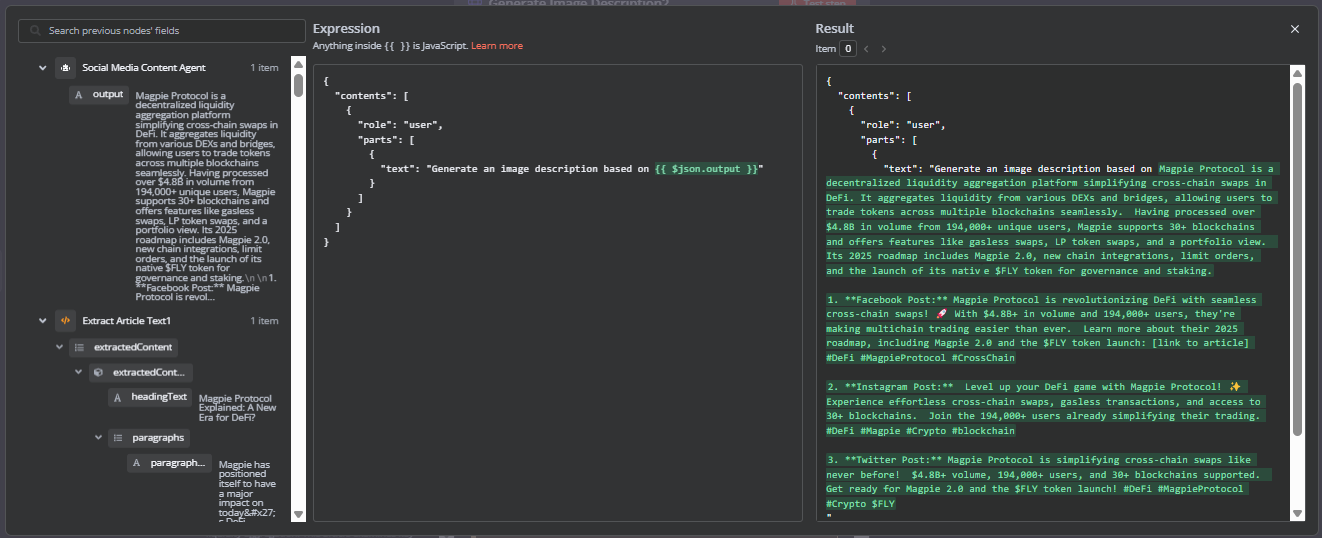Click the 'A' type icon beside headingText
Viewport: 1322px width, 538px height.
coord(117,397)
